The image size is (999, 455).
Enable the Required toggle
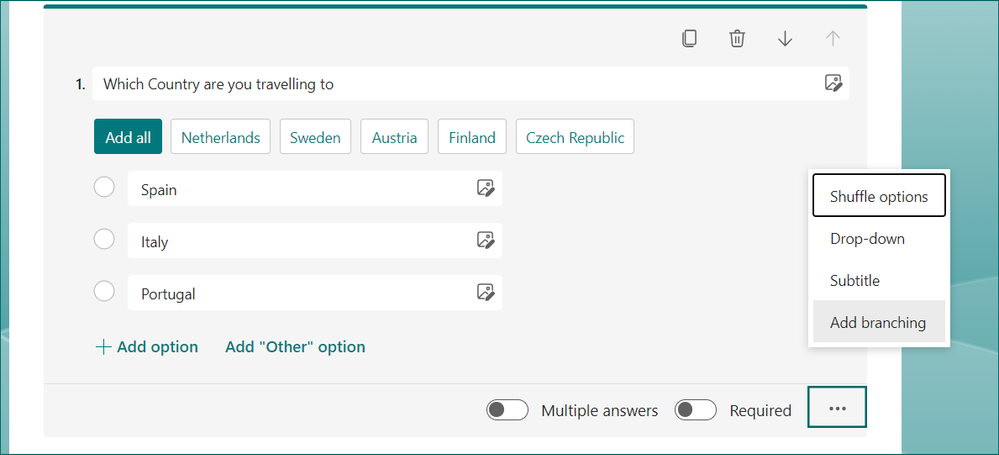(x=696, y=410)
